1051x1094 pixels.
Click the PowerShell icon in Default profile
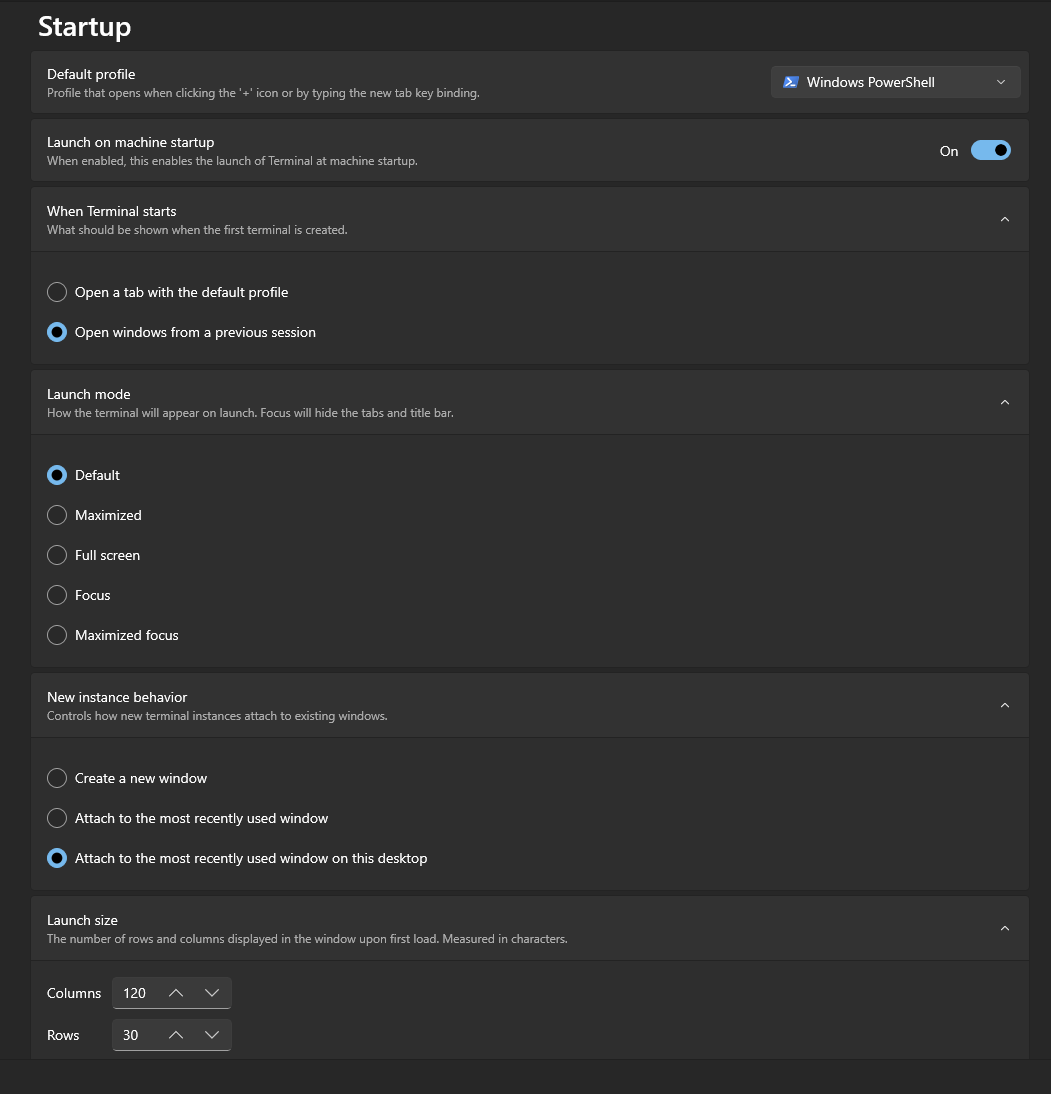790,82
